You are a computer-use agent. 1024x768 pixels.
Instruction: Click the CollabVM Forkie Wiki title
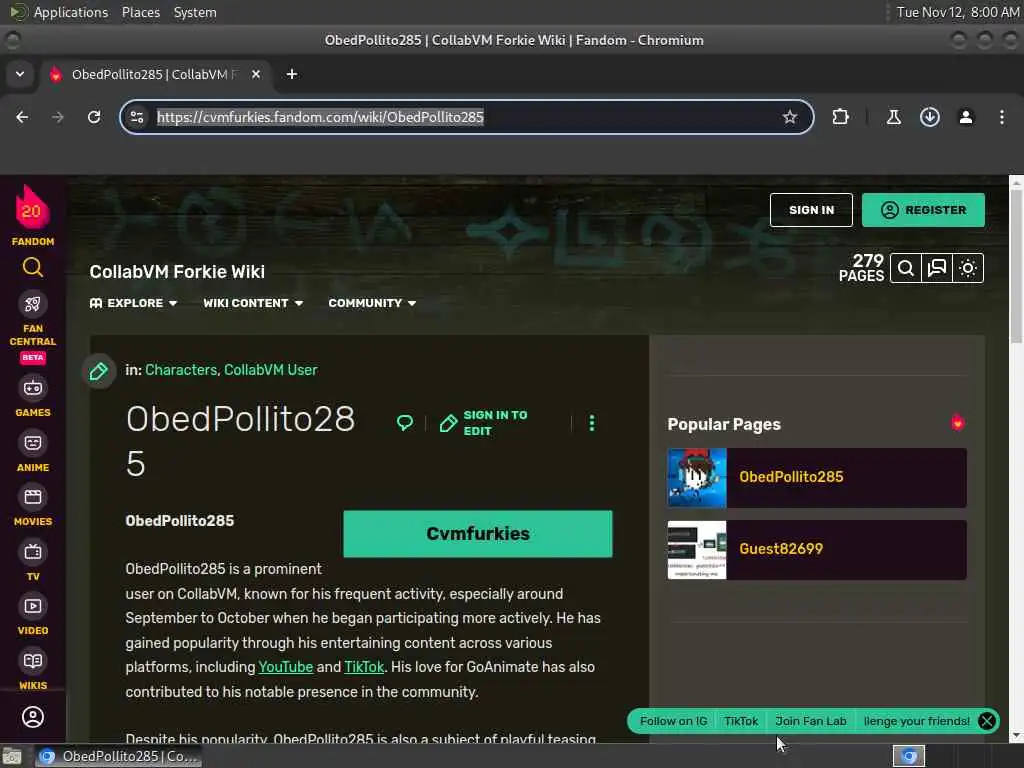(177, 272)
